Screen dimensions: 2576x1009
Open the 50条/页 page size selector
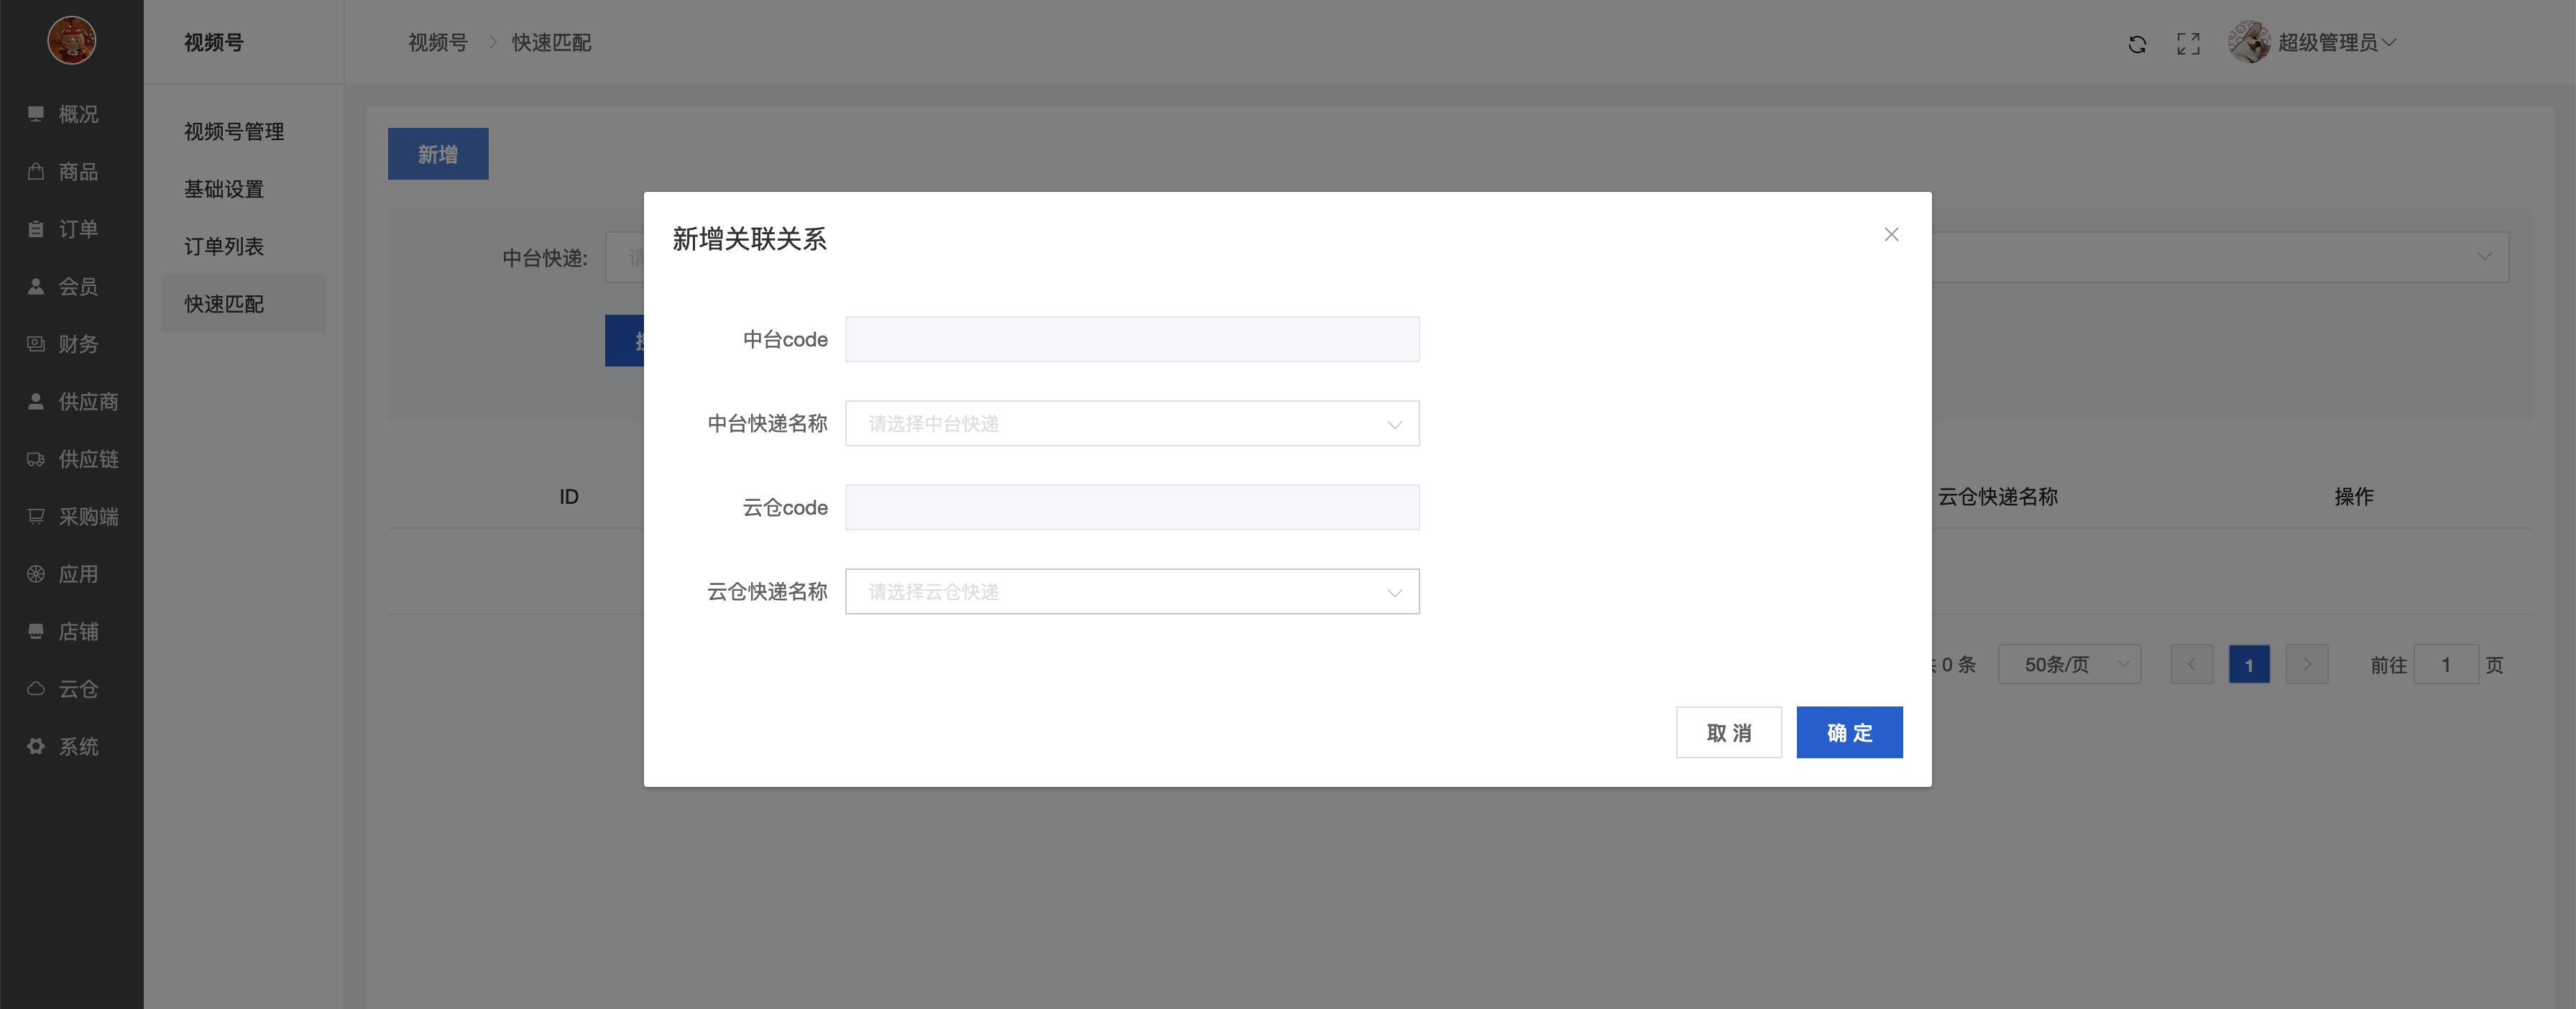tap(2068, 665)
